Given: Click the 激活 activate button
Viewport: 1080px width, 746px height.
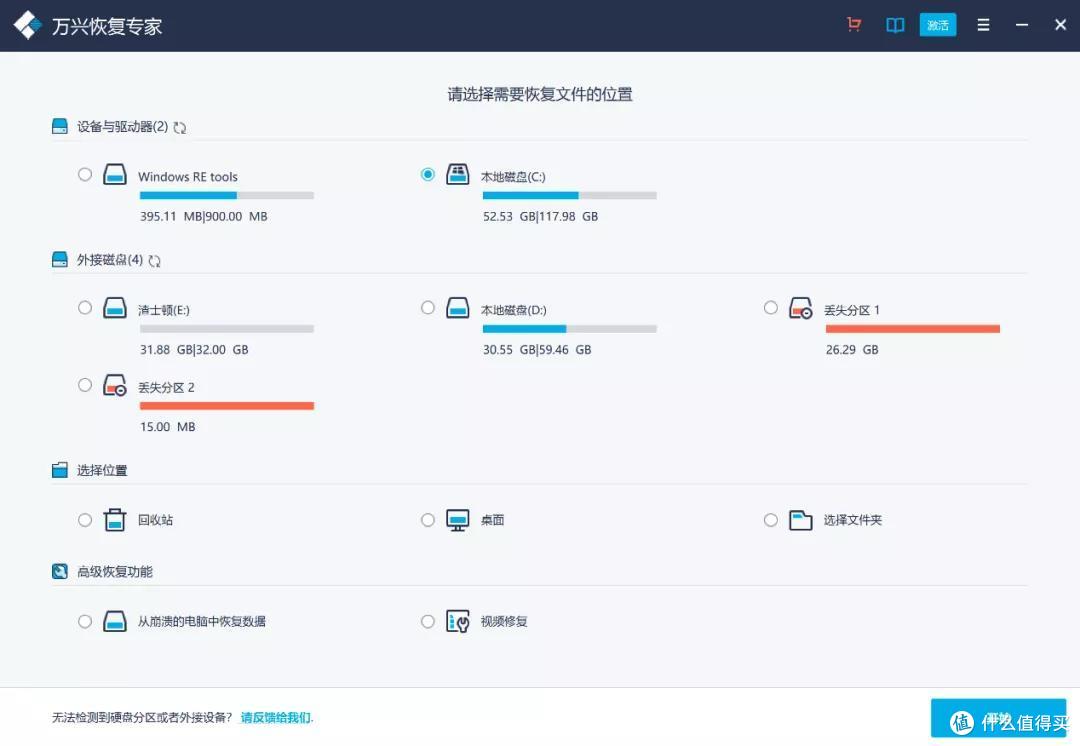Looking at the screenshot, I should coord(937,25).
